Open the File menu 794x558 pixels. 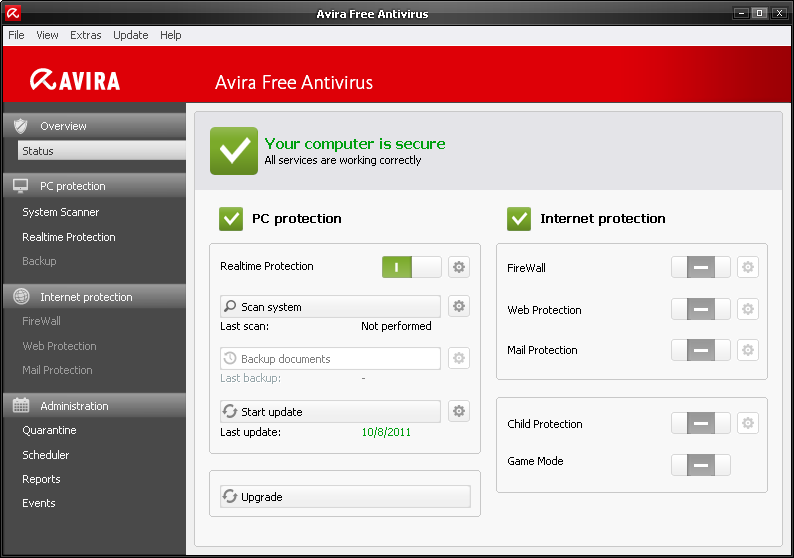point(16,35)
